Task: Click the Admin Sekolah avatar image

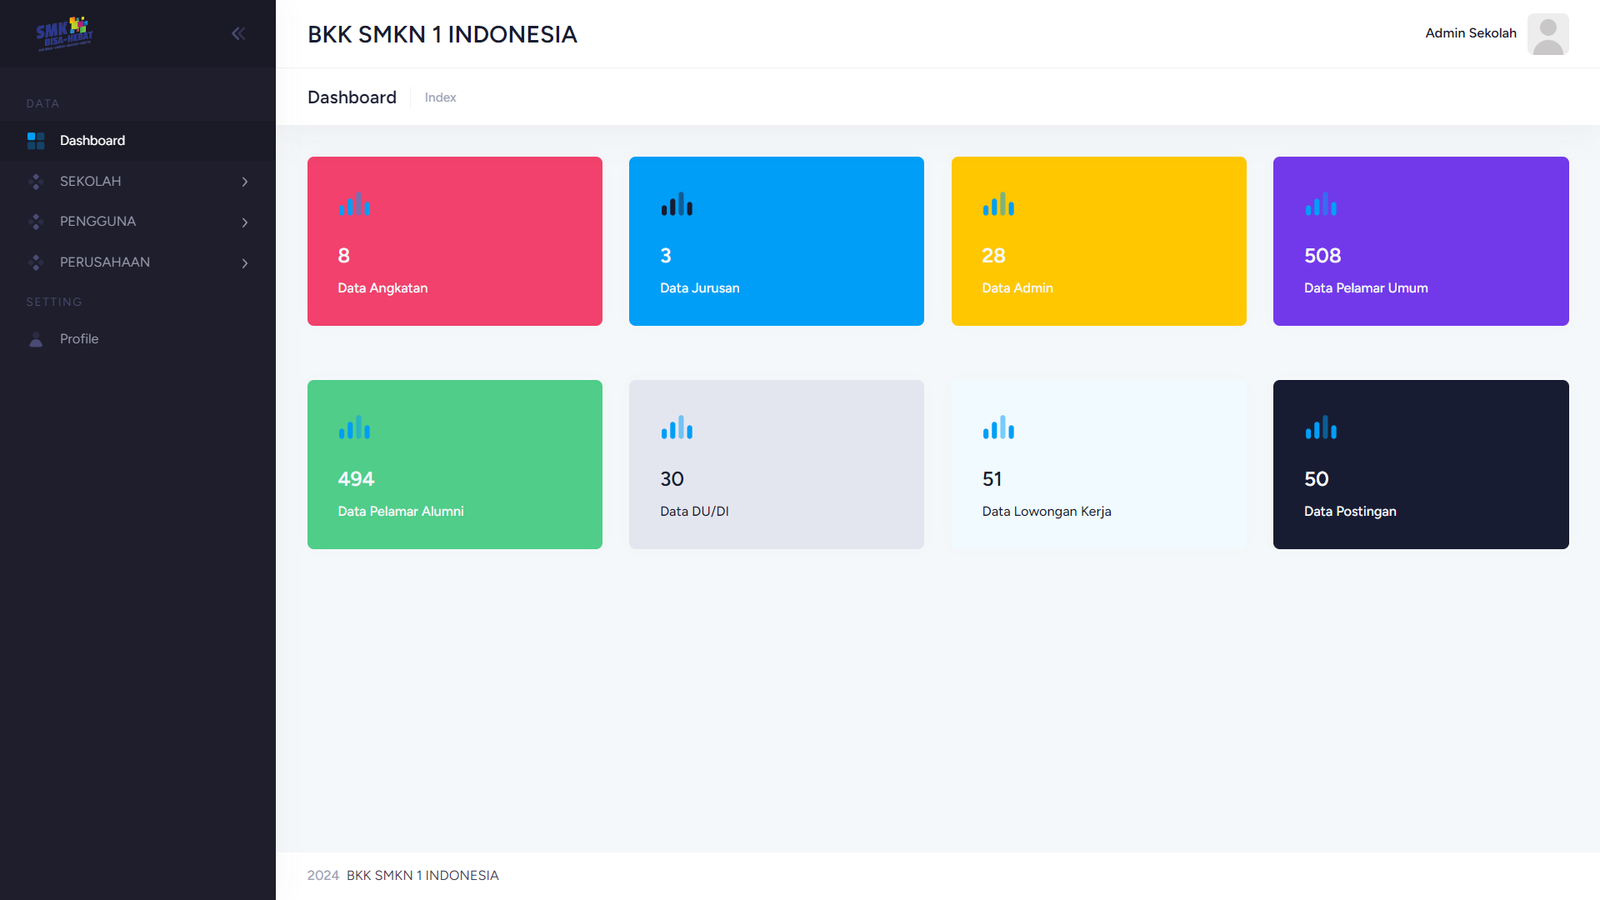Action: [x=1547, y=34]
